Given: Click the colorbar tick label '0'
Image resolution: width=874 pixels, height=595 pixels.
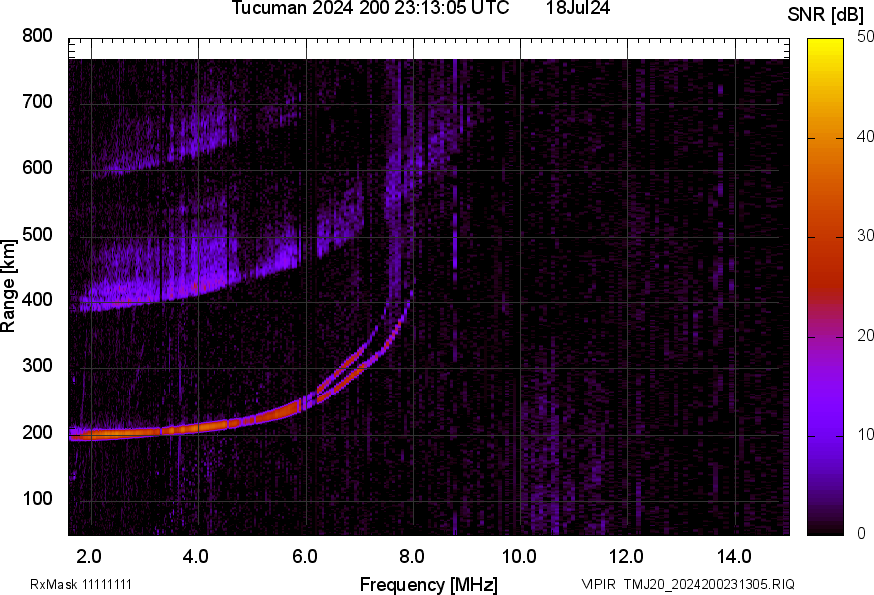Looking at the screenshot, I should click(x=862, y=534).
